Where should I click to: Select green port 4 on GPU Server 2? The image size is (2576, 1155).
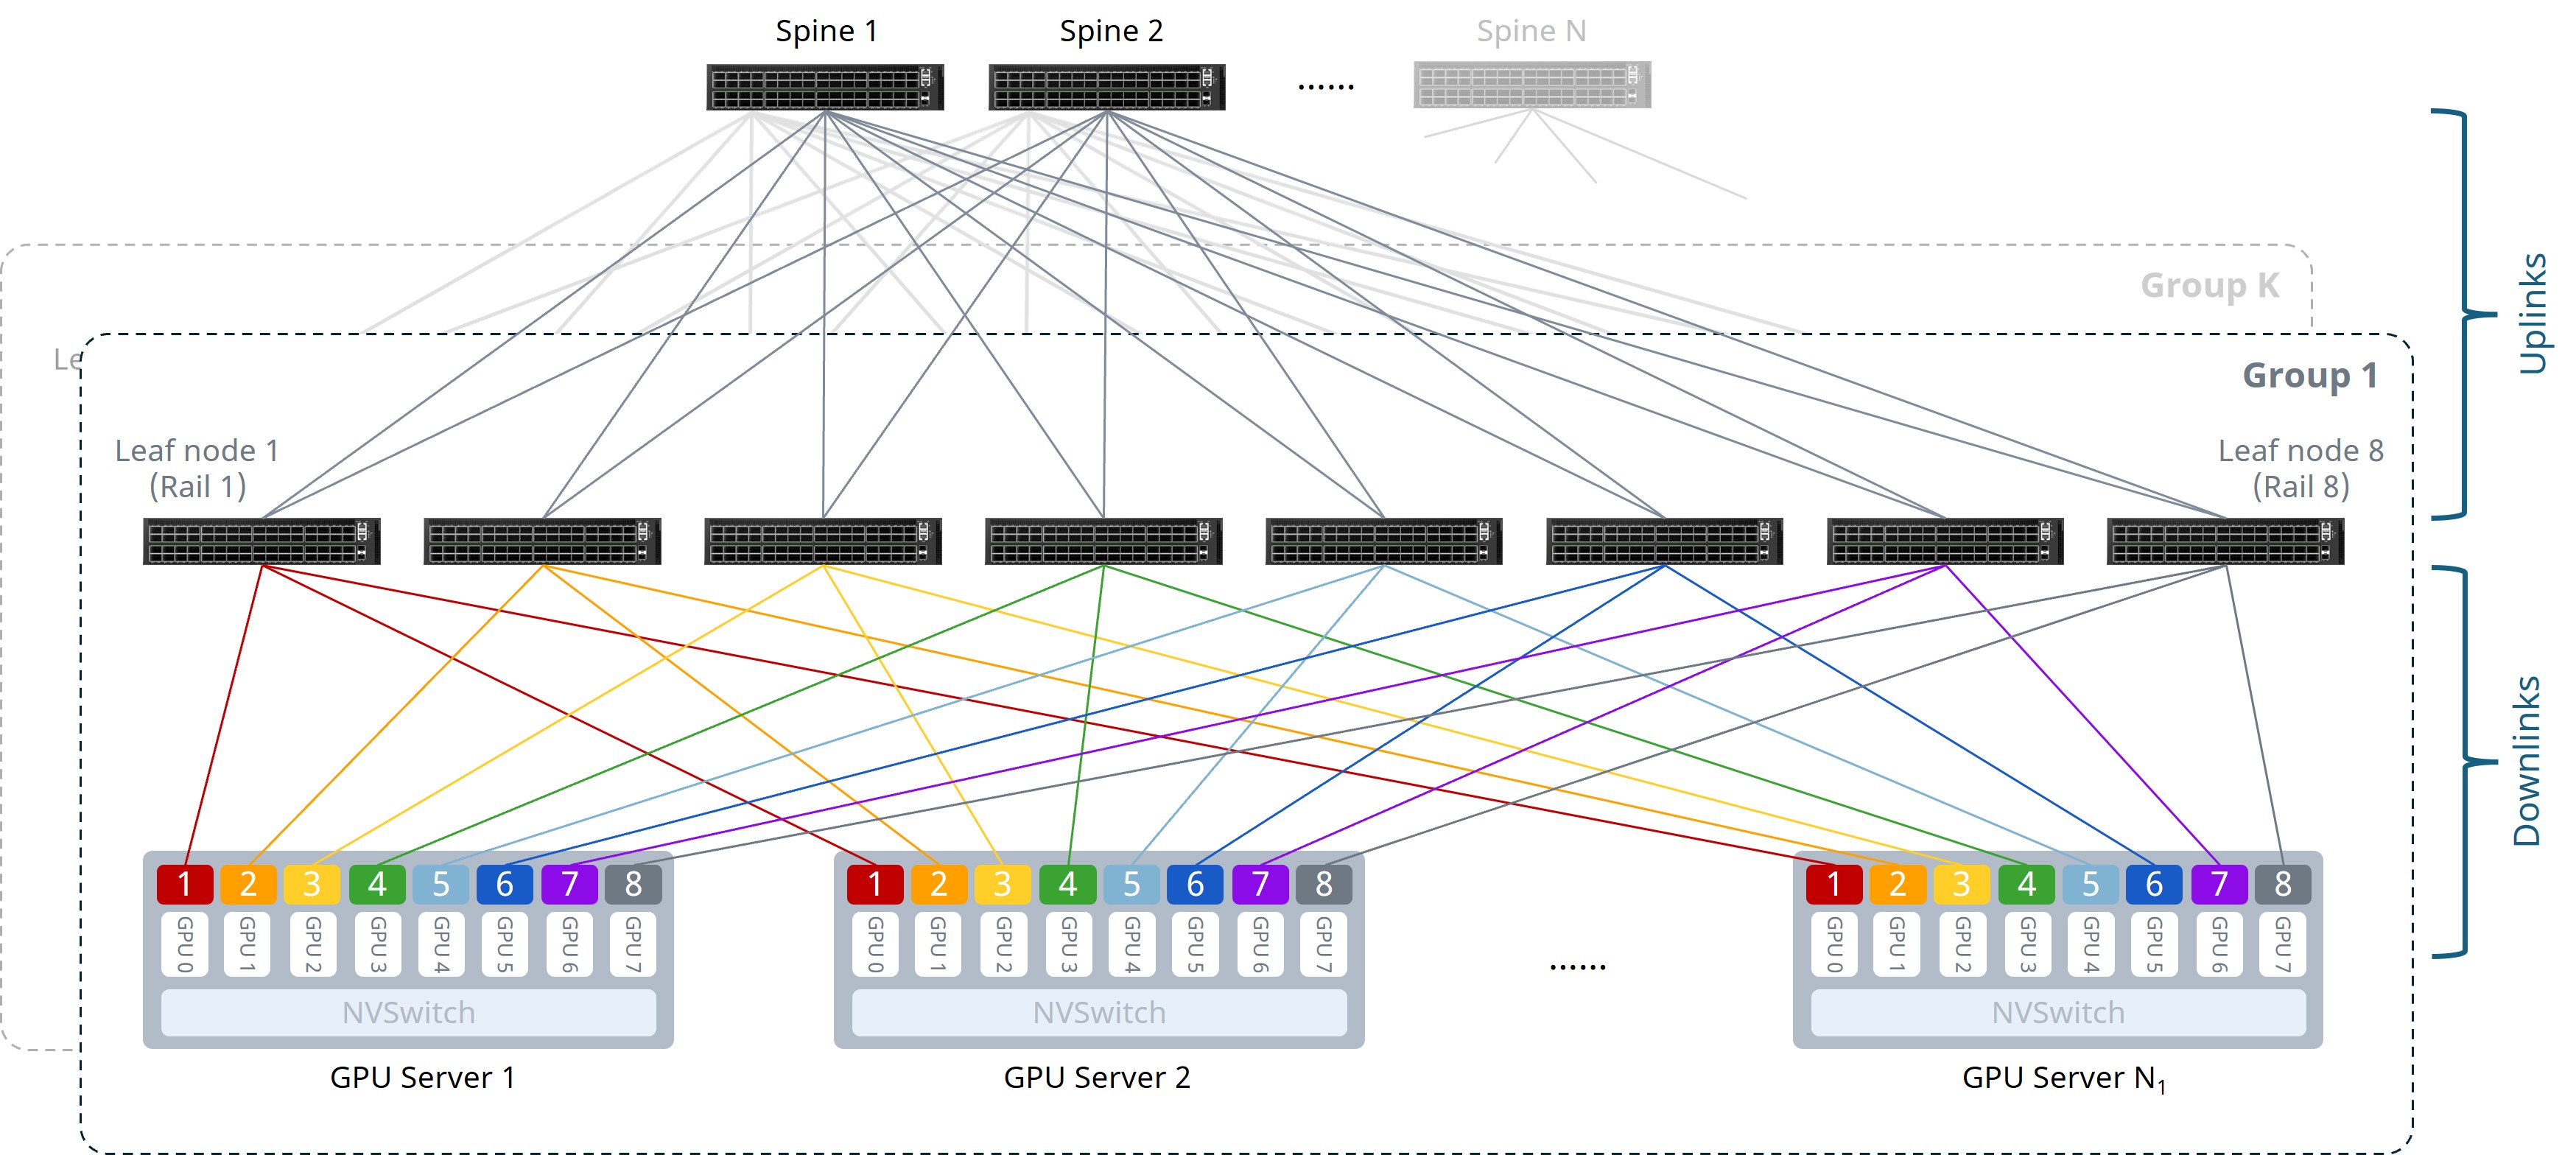tap(1068, 884)
